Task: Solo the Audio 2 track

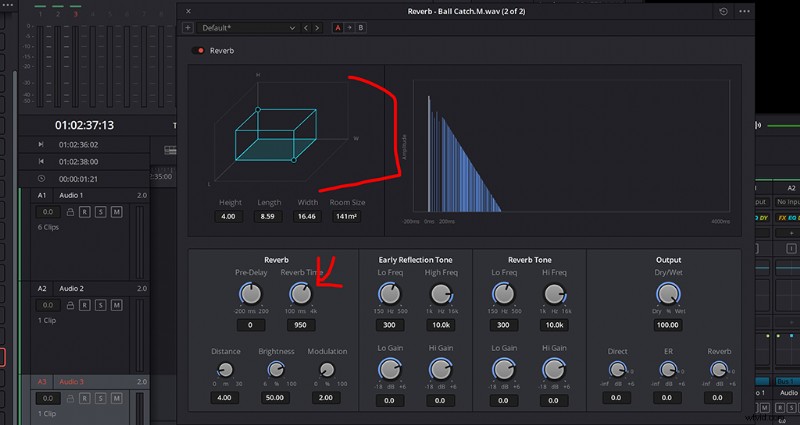Action: 101,305
